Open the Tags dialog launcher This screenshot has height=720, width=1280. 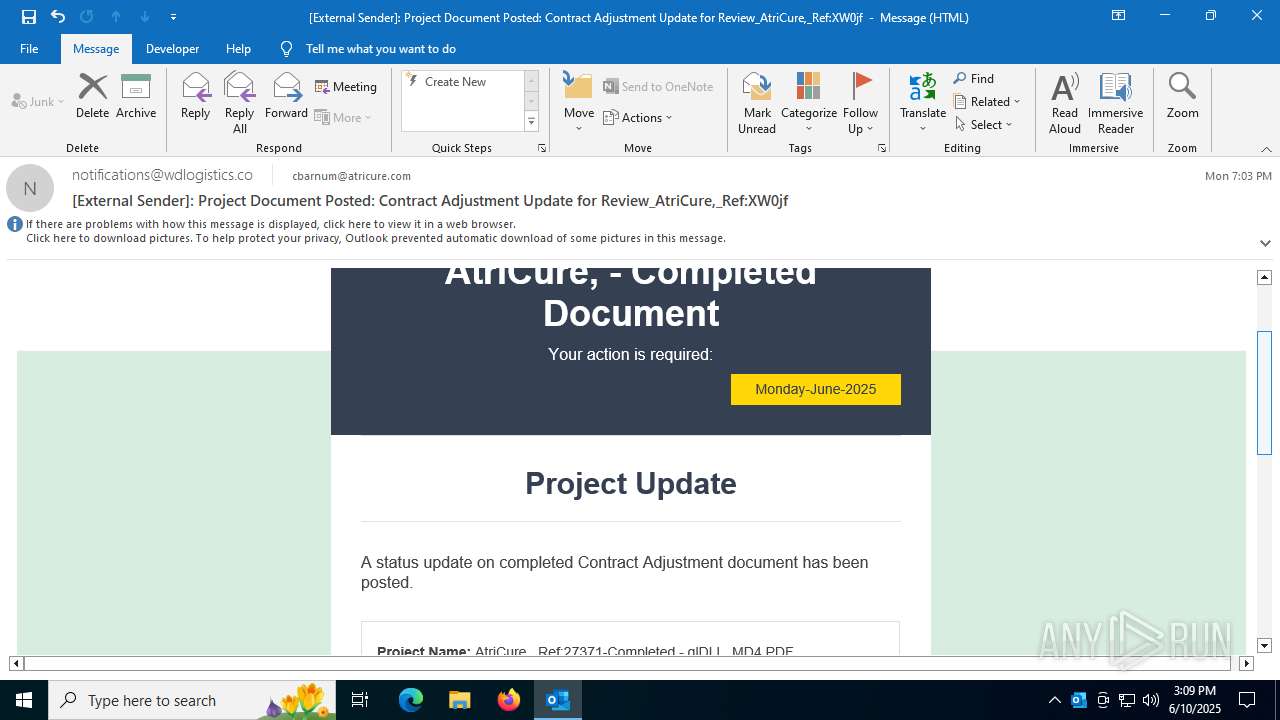(882, 148)
